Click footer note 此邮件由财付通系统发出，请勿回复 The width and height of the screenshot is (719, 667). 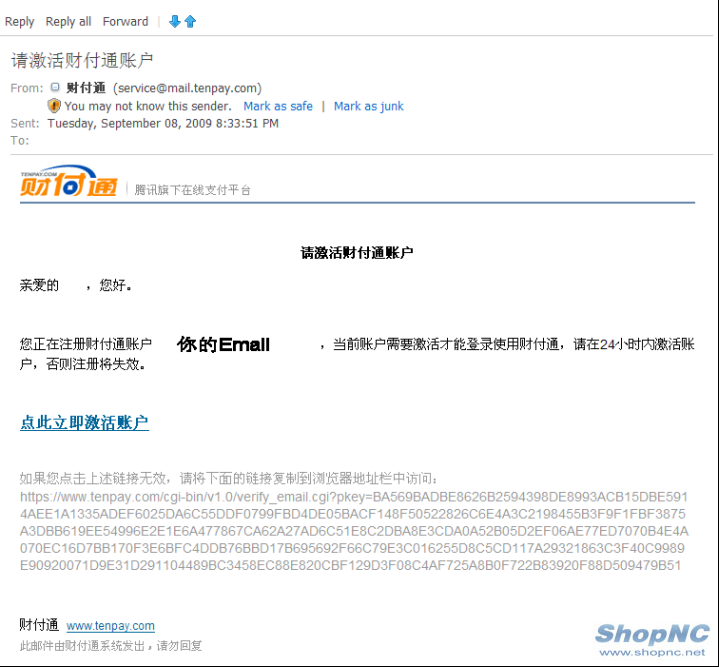click(x=111, y=646)
